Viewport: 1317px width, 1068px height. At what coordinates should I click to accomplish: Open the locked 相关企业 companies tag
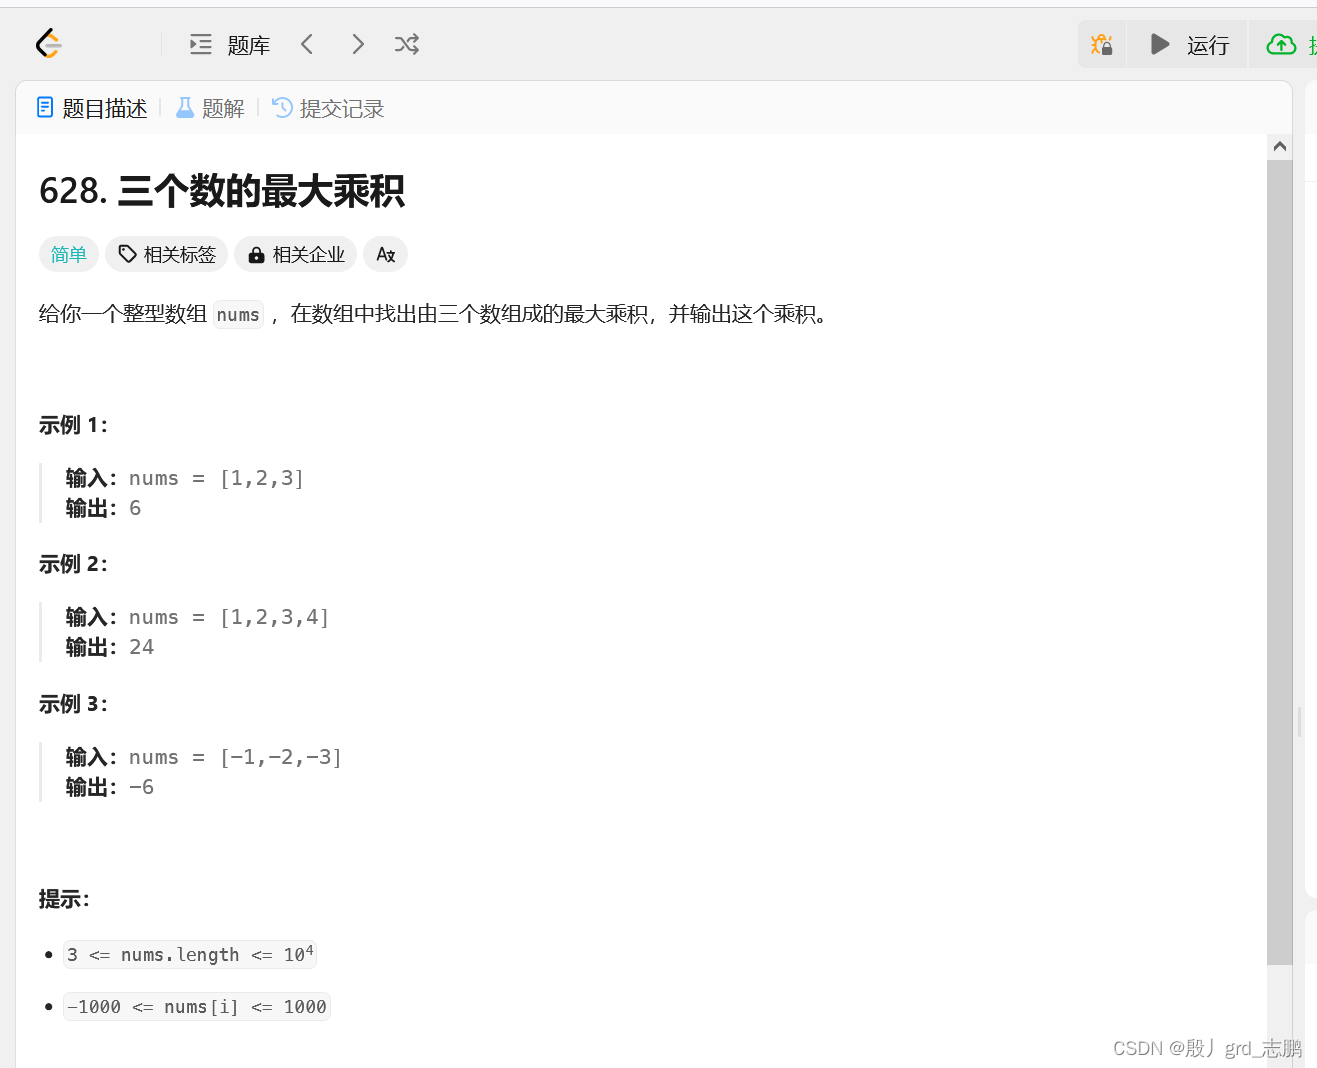pos(296,254)
